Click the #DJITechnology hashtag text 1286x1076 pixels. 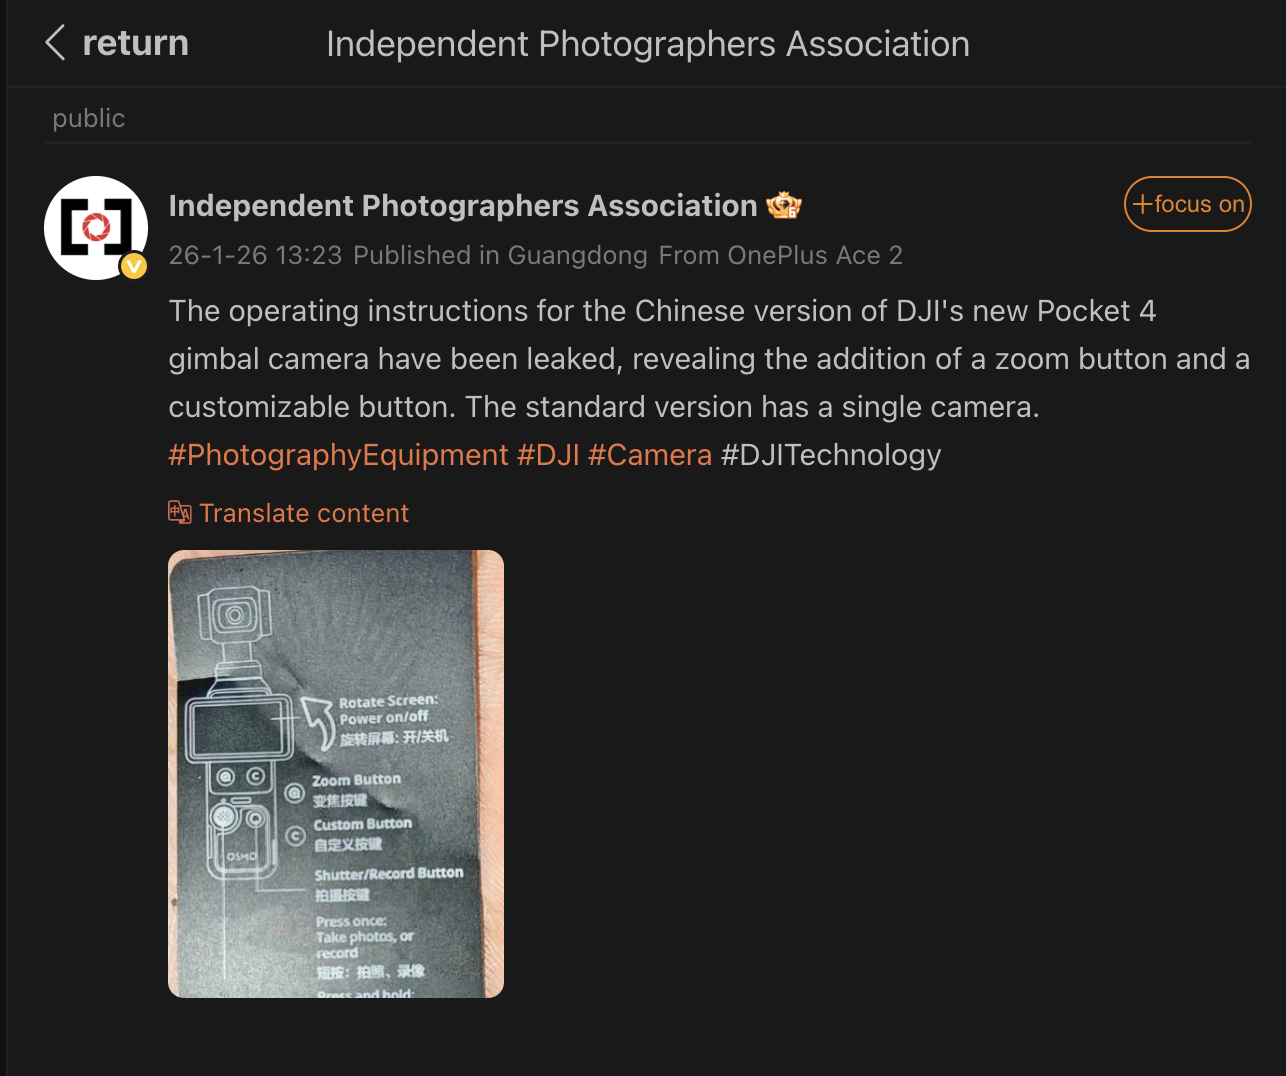click(x=831, y=455)
